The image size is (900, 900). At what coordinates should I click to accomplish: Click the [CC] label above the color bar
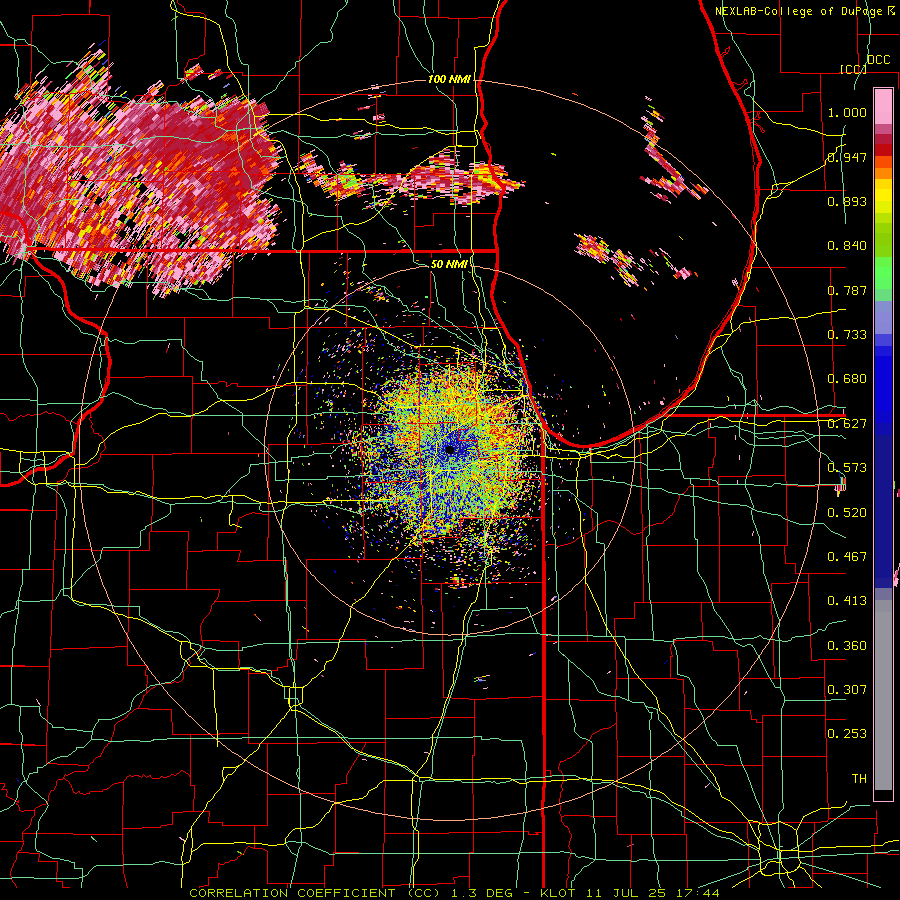coord(852,69)
